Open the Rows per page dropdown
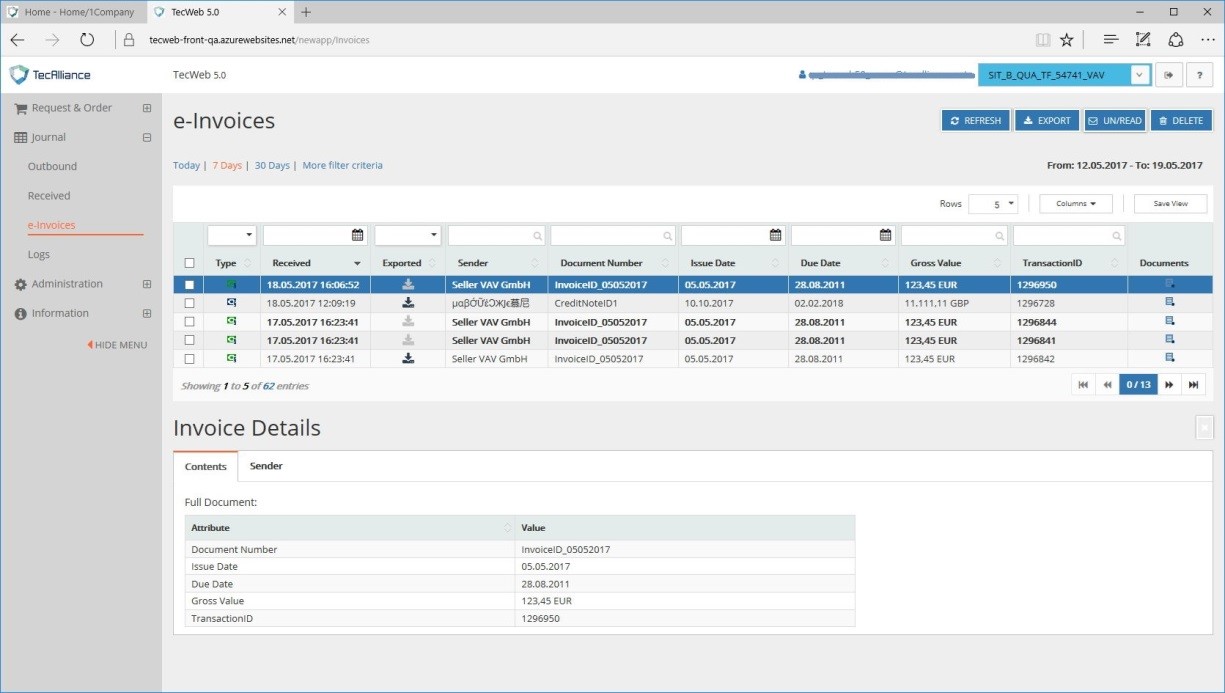This screenshot has width=1225, height=693. [x=993, y=203]
